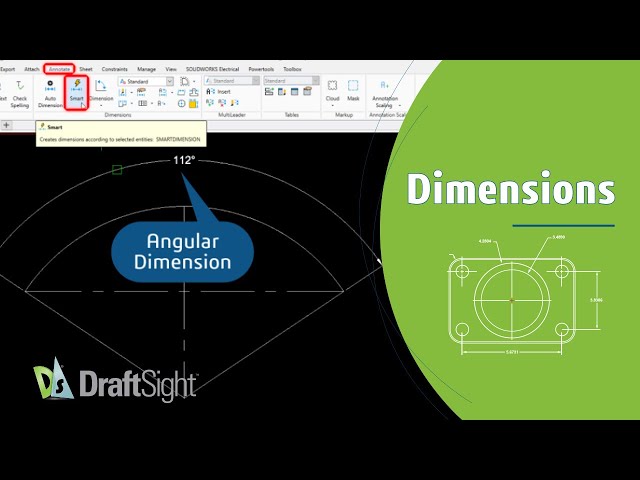Click the 112° angular dimension text
Image resolution: width=640 pixels, height=480 pixels.
[184, 160]
